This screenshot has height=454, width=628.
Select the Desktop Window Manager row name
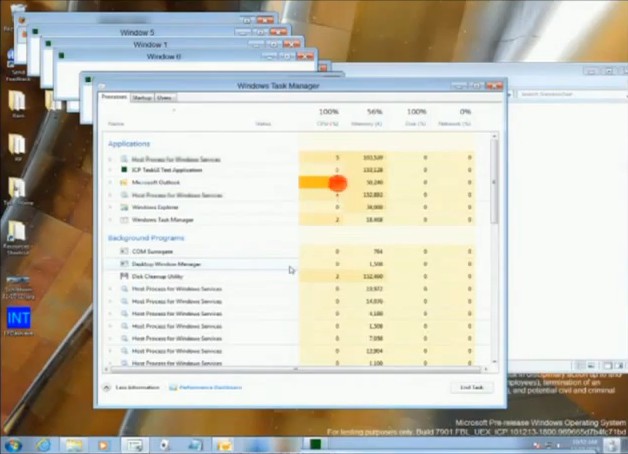166,264
